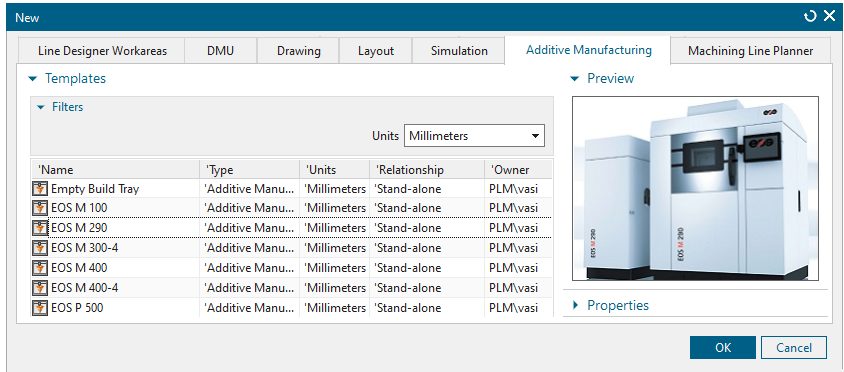
Task: Click the EOS M 400-4 template icon
Action: (40, 287)
